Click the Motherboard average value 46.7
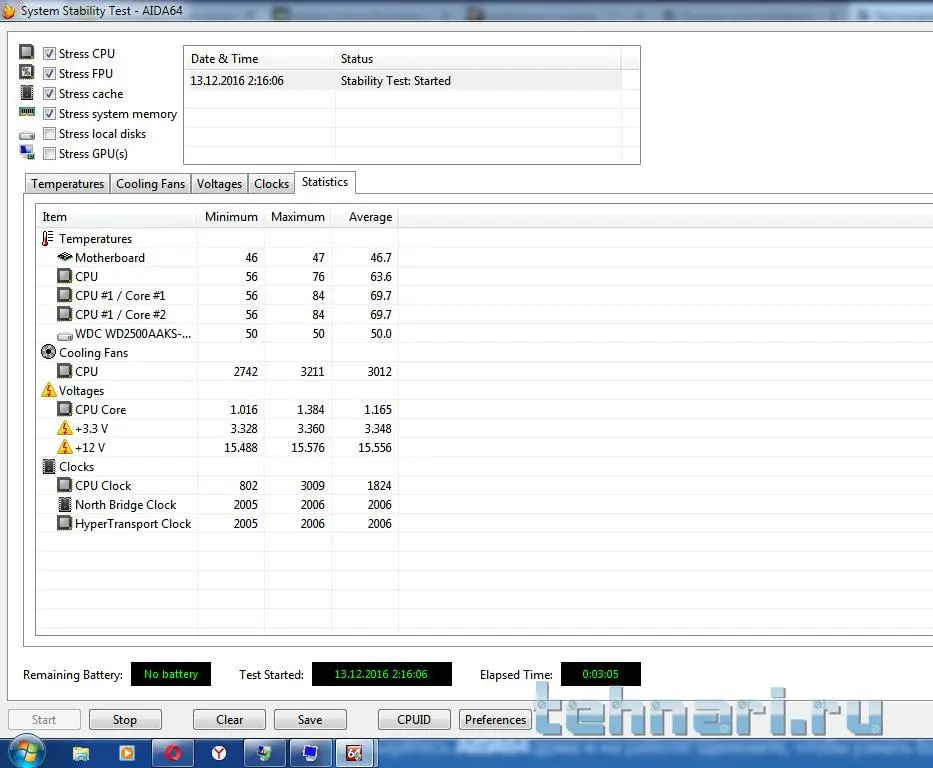Screen dimensions: 933x768 click(x=381, y=258)
